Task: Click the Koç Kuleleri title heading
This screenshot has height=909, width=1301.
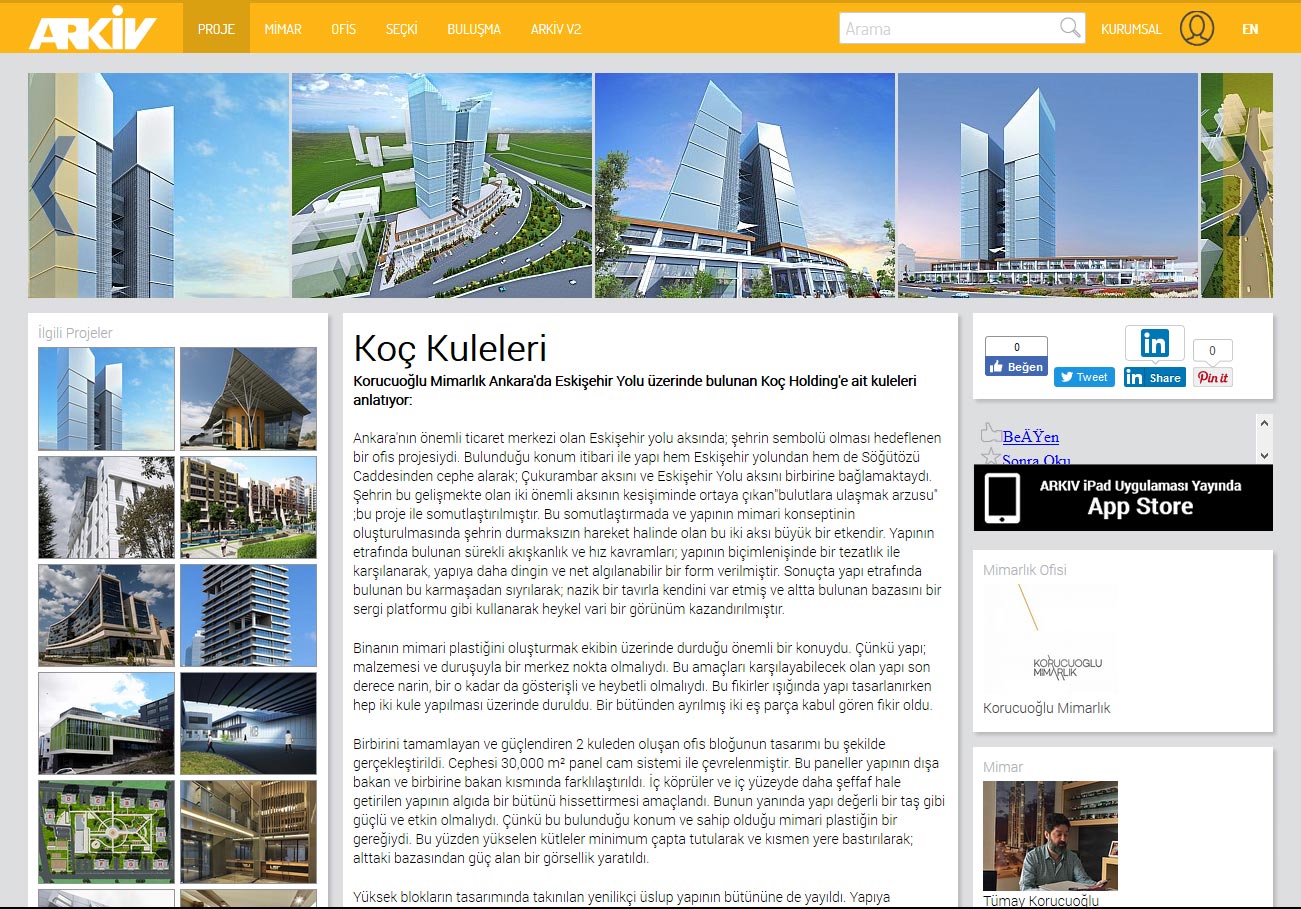Action: point(450,348)
